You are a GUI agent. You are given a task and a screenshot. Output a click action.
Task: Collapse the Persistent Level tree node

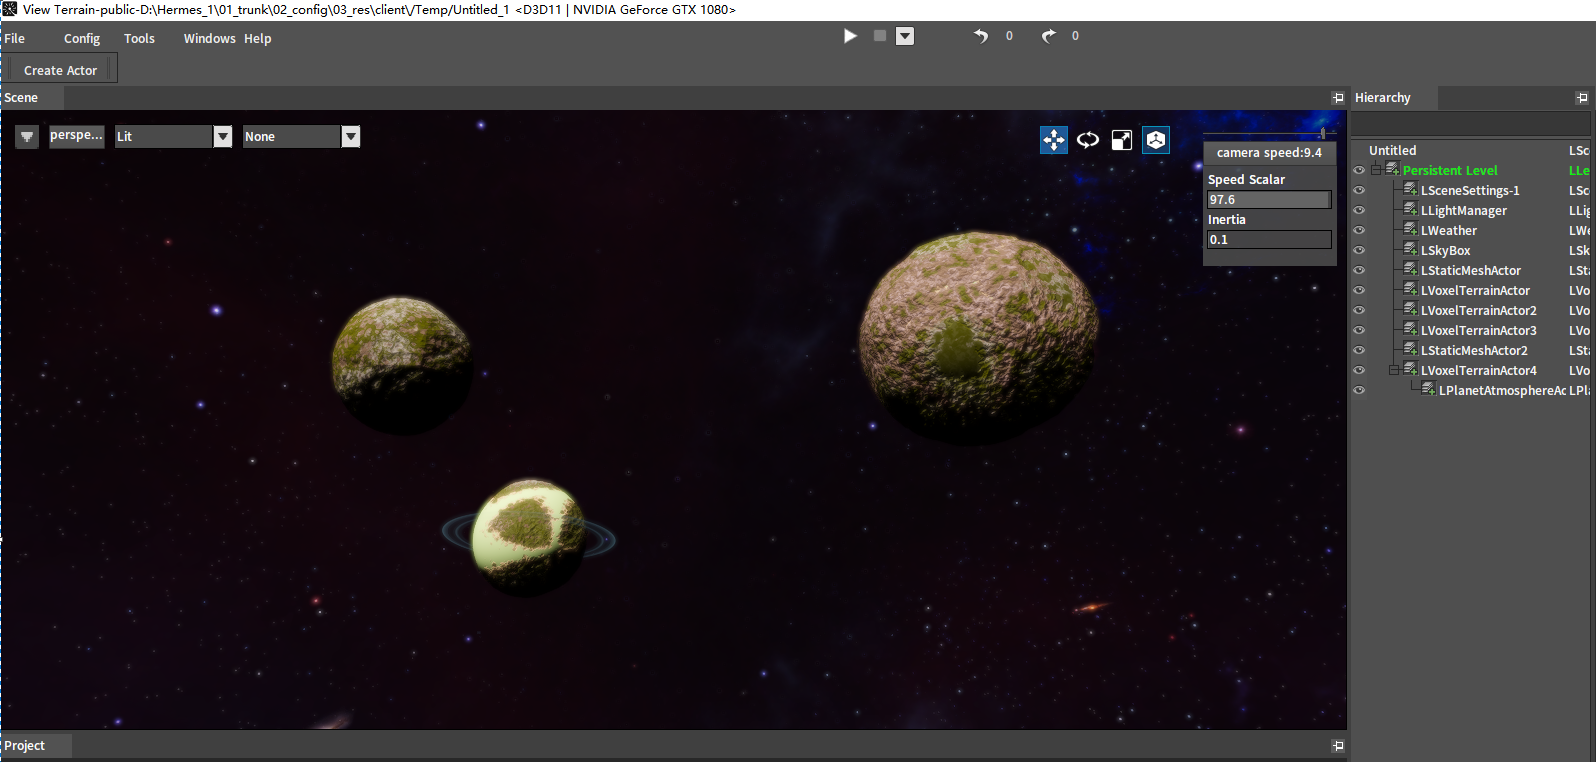pos(1376,170)
